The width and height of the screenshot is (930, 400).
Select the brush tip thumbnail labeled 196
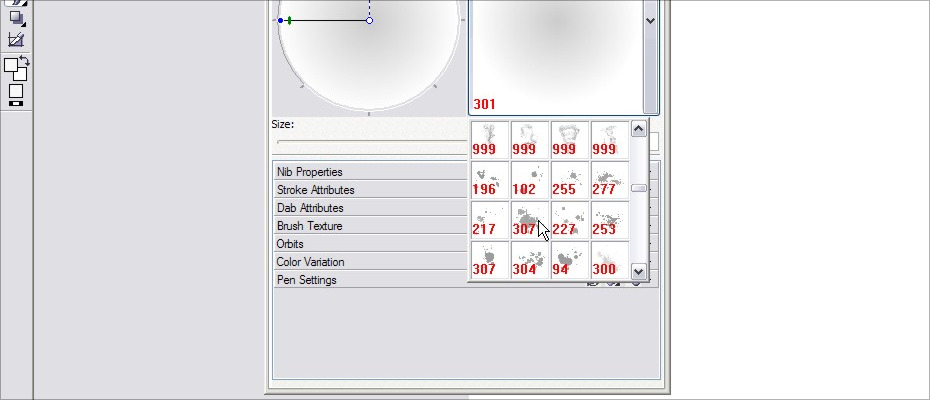click(489, 180)
